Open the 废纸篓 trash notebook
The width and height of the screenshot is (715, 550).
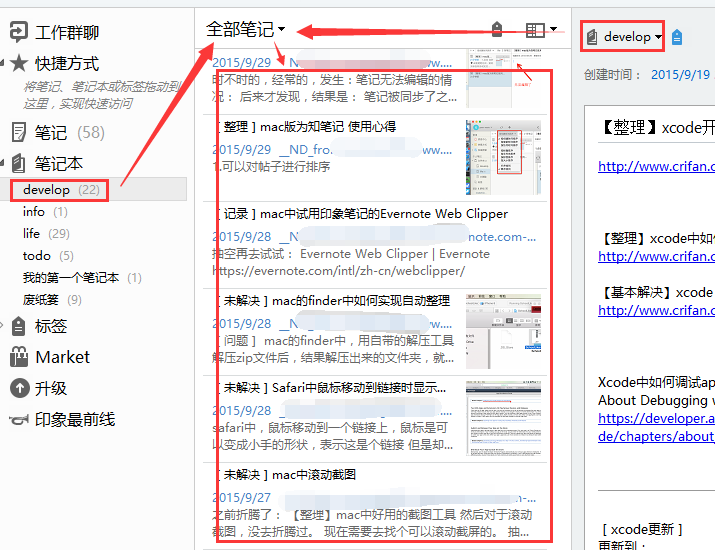coord(52,300)
